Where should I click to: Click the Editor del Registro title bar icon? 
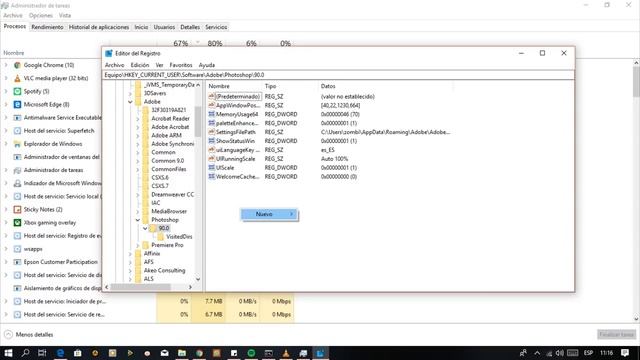coord(109,53)
